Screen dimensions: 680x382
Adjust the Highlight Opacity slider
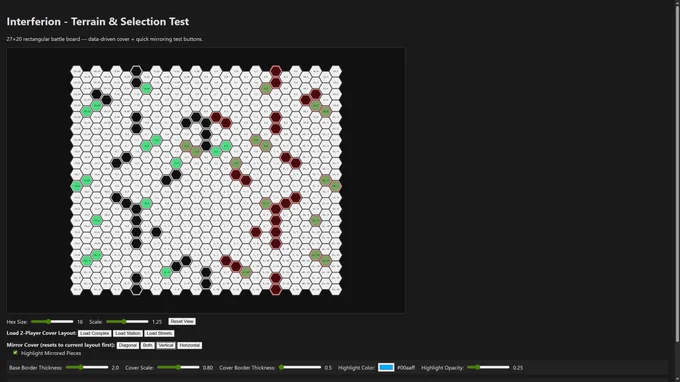click(488, 367)
